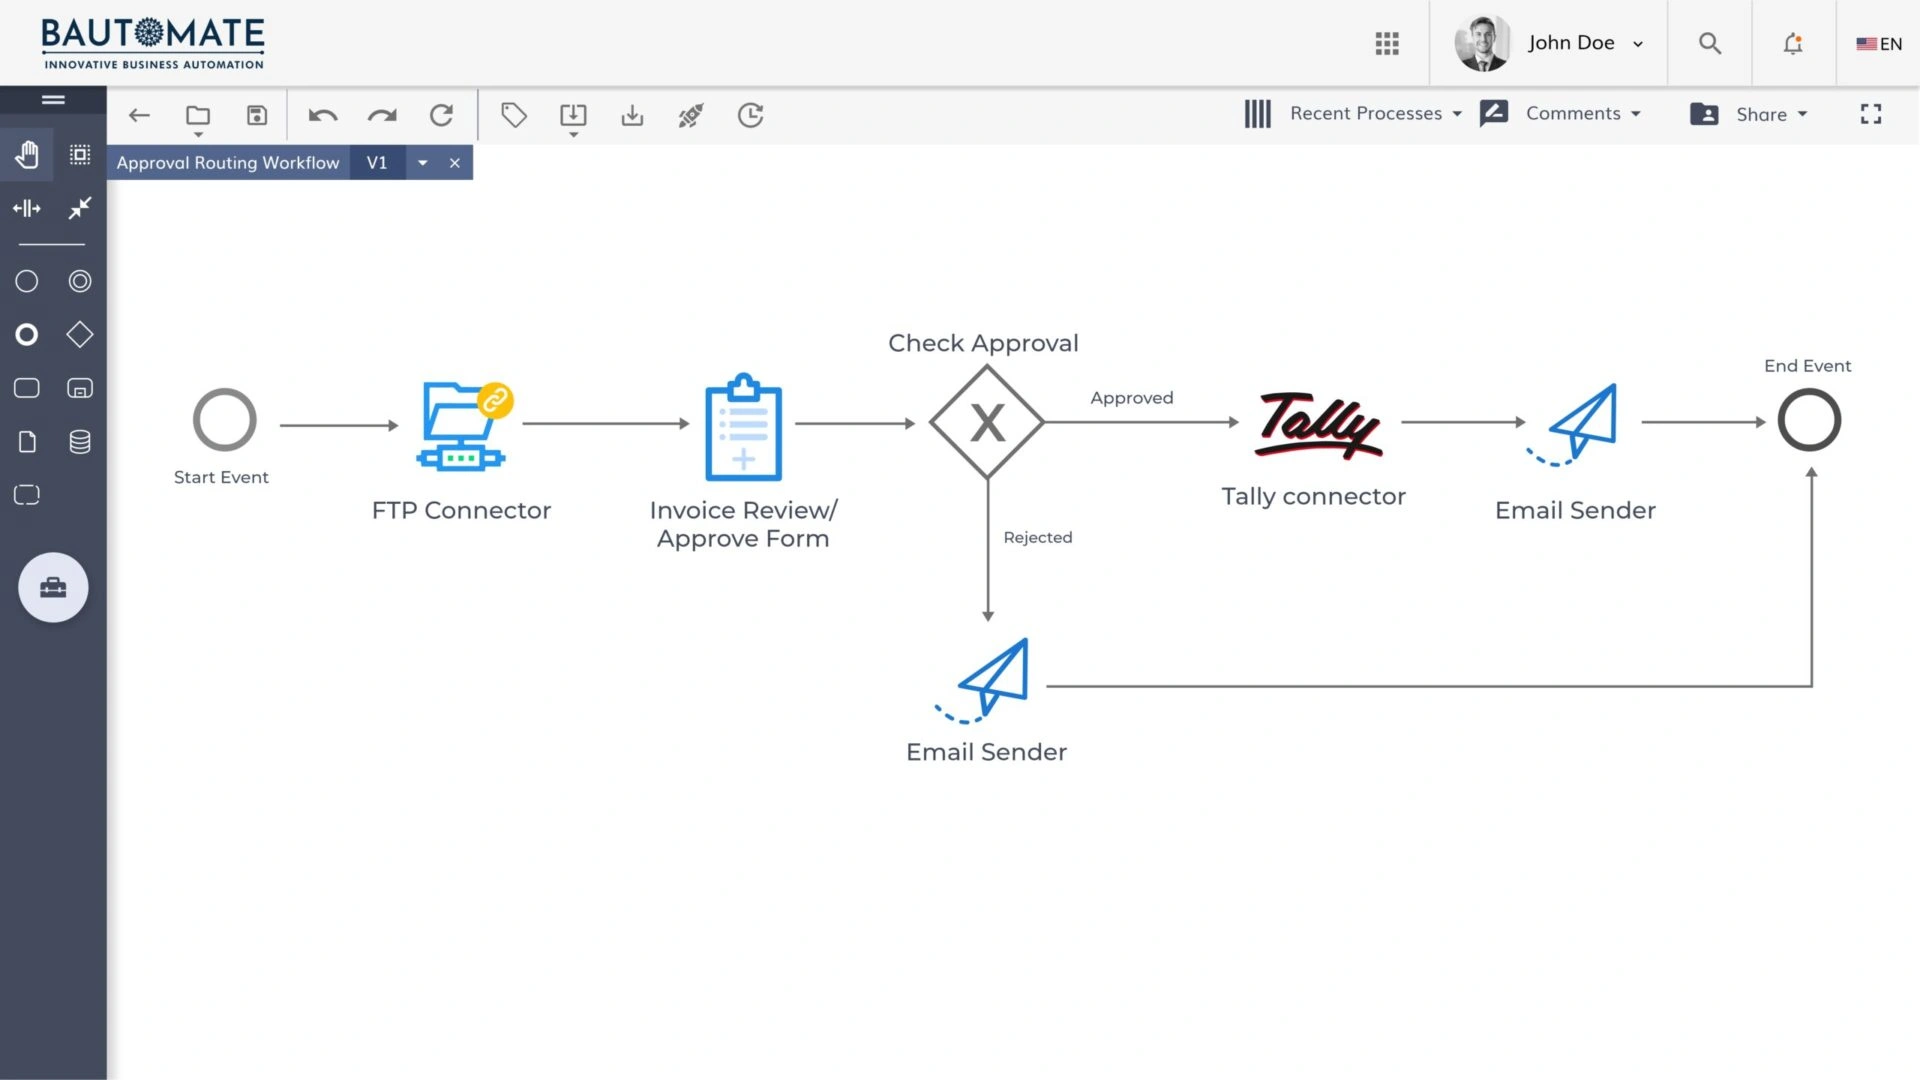This screenshot has height=1080, width=1920.
Task: Toggle the sidebar hamburger menu
Action: 53,99
